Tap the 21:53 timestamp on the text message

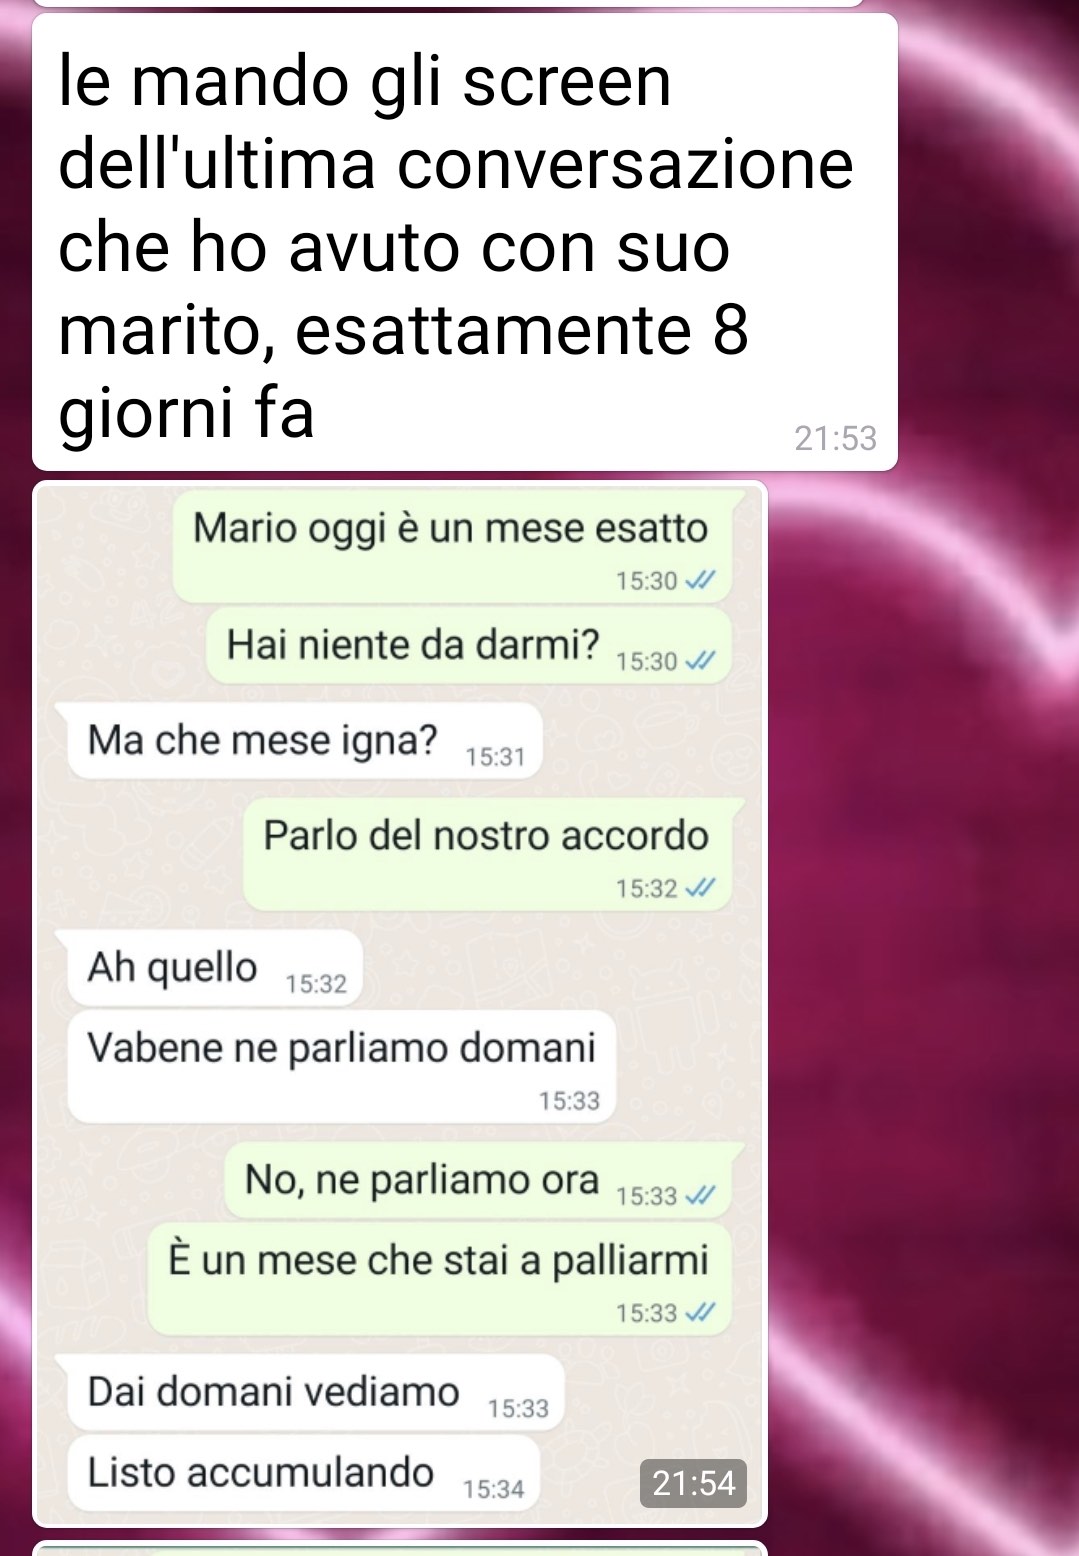pos(835,438)
